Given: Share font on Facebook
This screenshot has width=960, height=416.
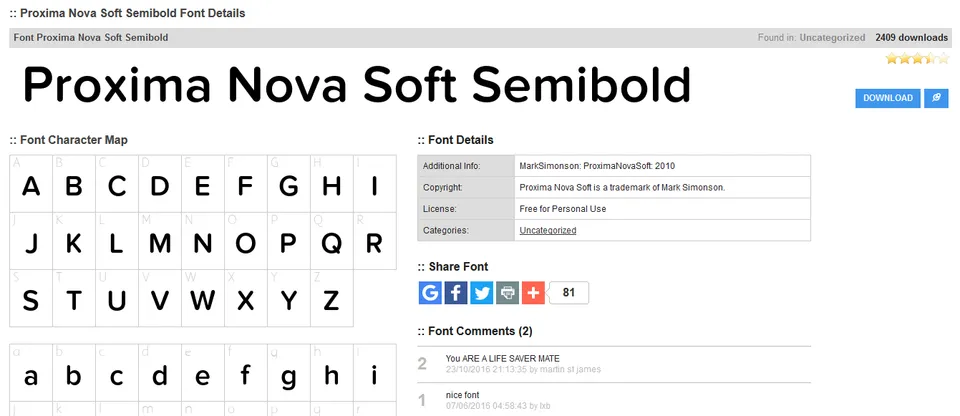Looking at the screenshot, I should (x=456, y=293).
